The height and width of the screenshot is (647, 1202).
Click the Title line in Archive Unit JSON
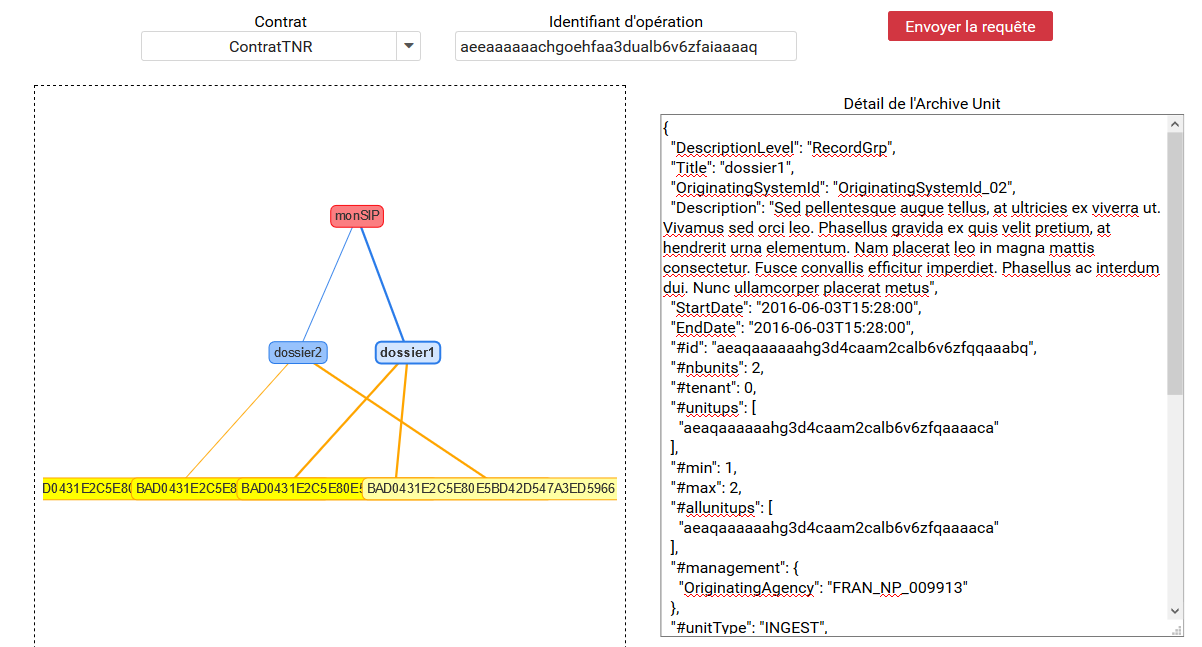[732, 168]
